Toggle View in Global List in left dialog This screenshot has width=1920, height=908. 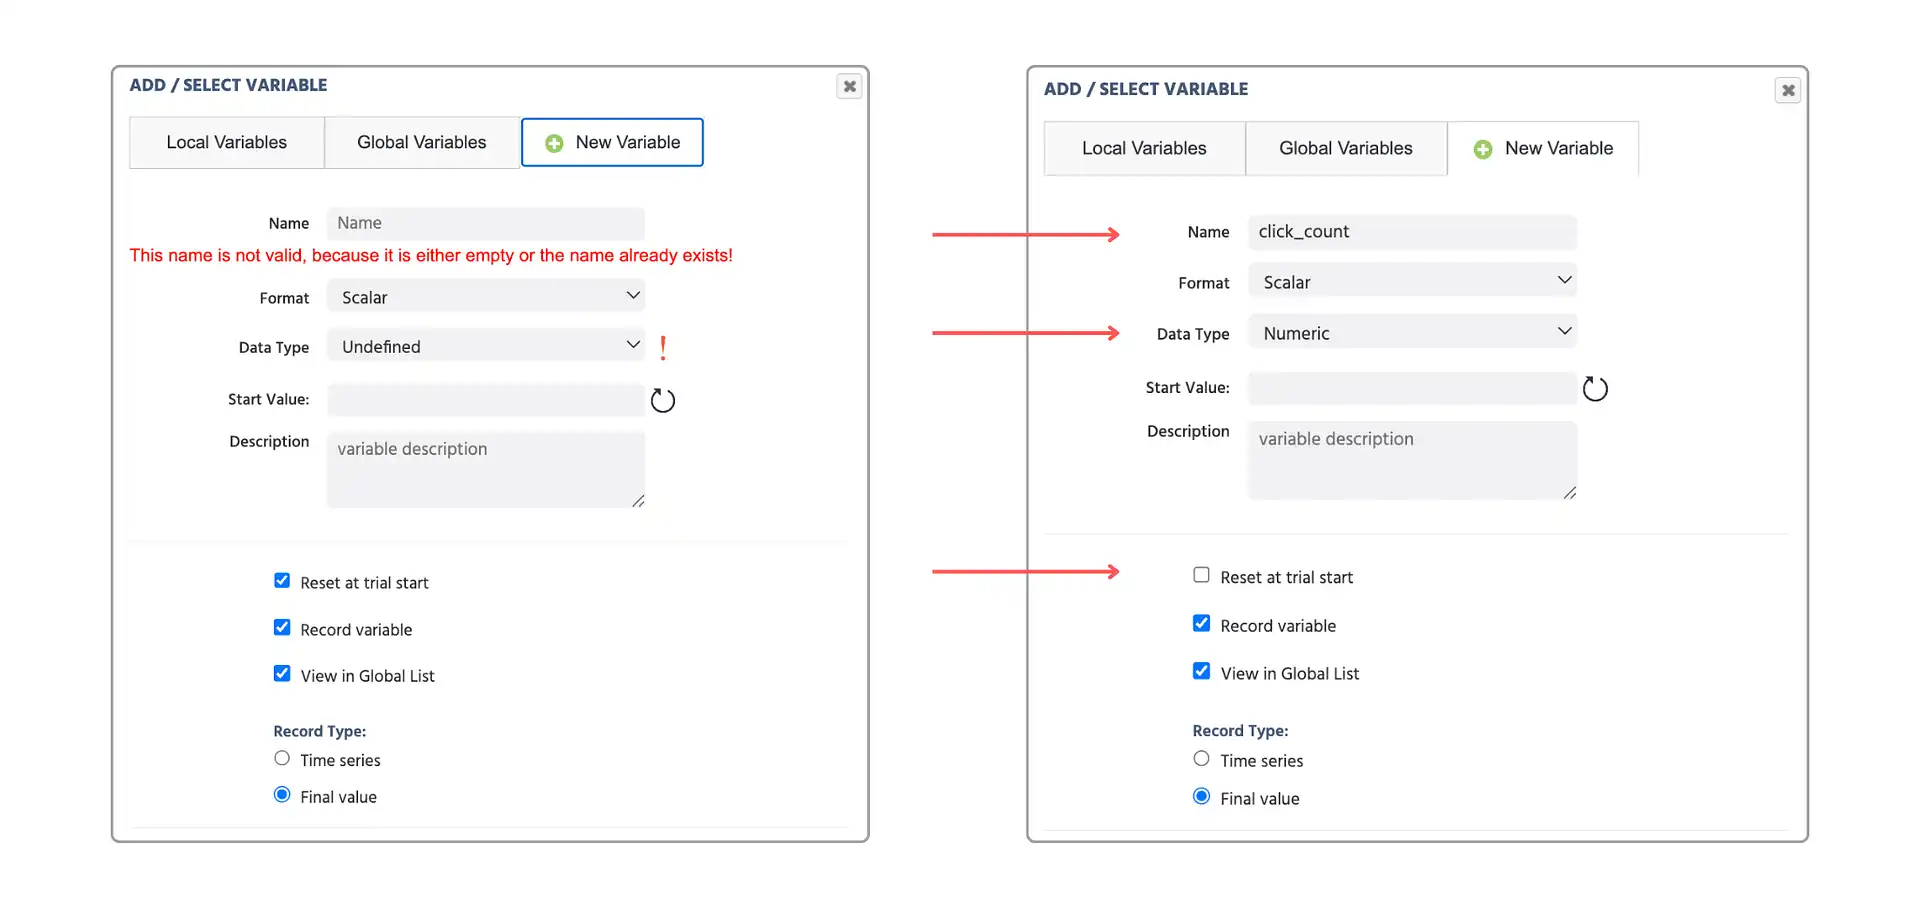(282, 674)
